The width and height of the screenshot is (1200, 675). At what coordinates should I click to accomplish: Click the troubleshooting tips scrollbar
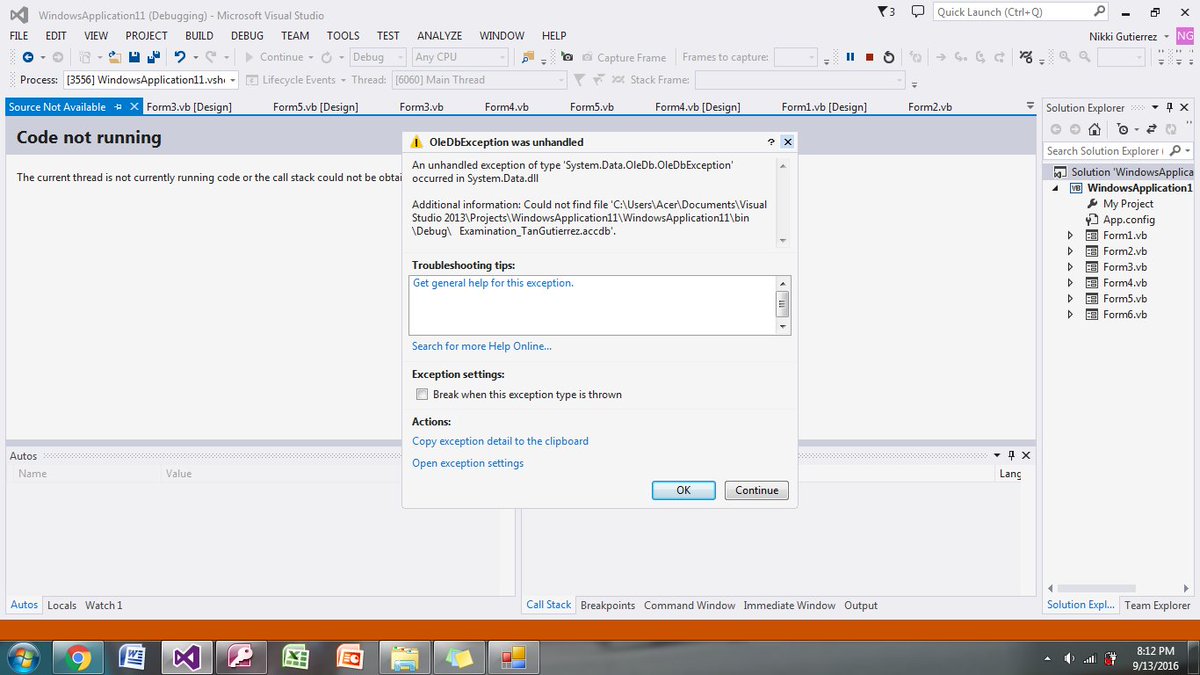(x=783, y=305)
